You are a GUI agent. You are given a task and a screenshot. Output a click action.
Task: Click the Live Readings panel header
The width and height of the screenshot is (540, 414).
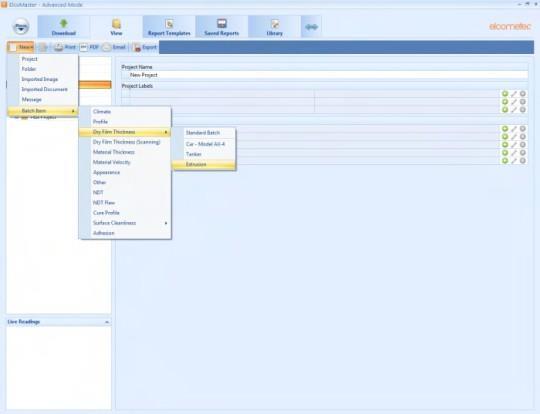59,322
